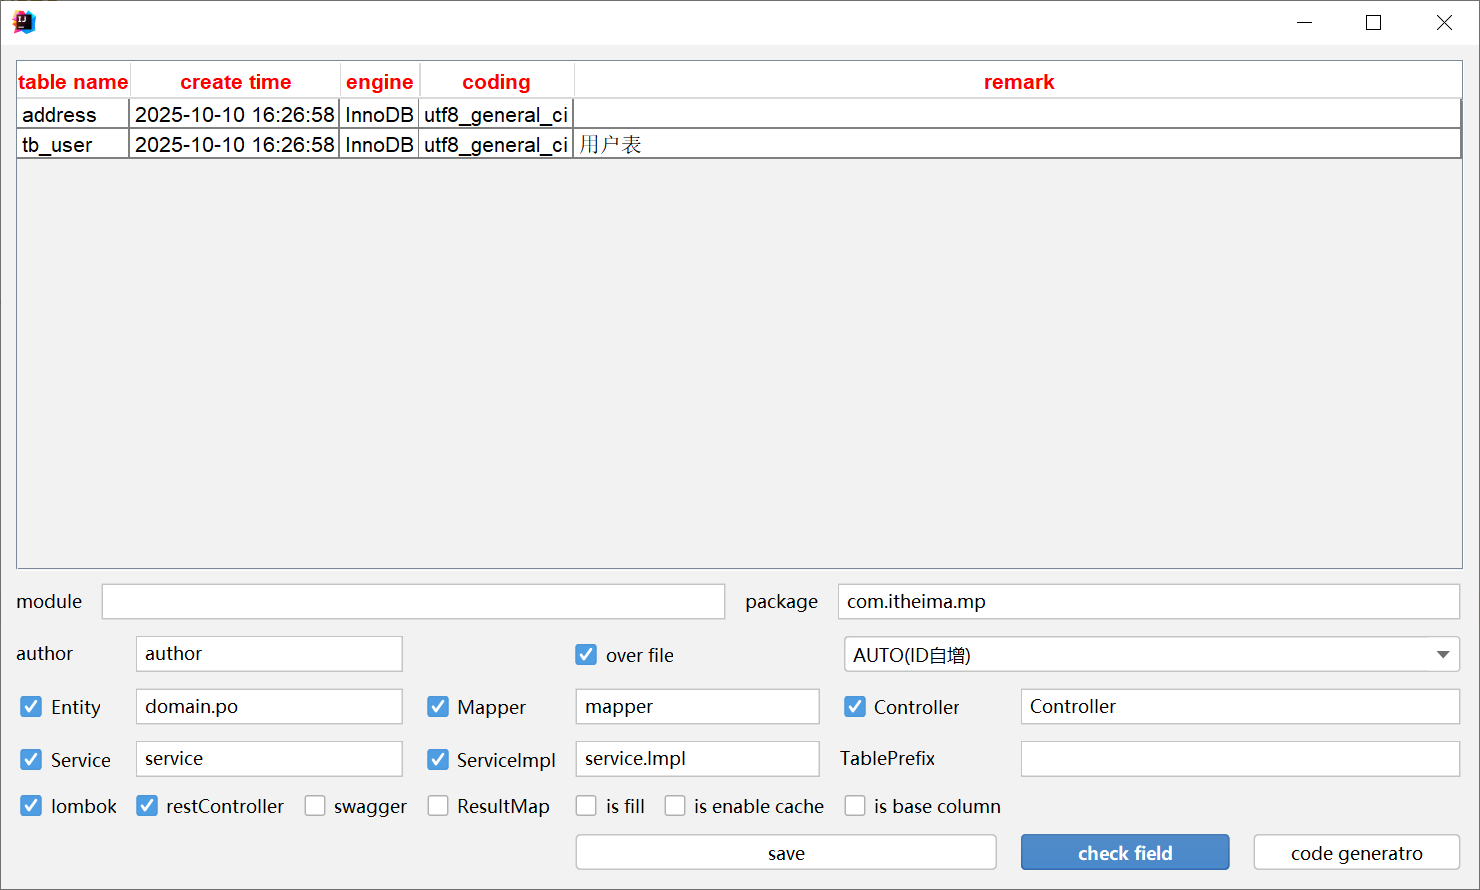Select the tb_user table row
Viewport: 1480px width, 890px height.
[739, 144]
